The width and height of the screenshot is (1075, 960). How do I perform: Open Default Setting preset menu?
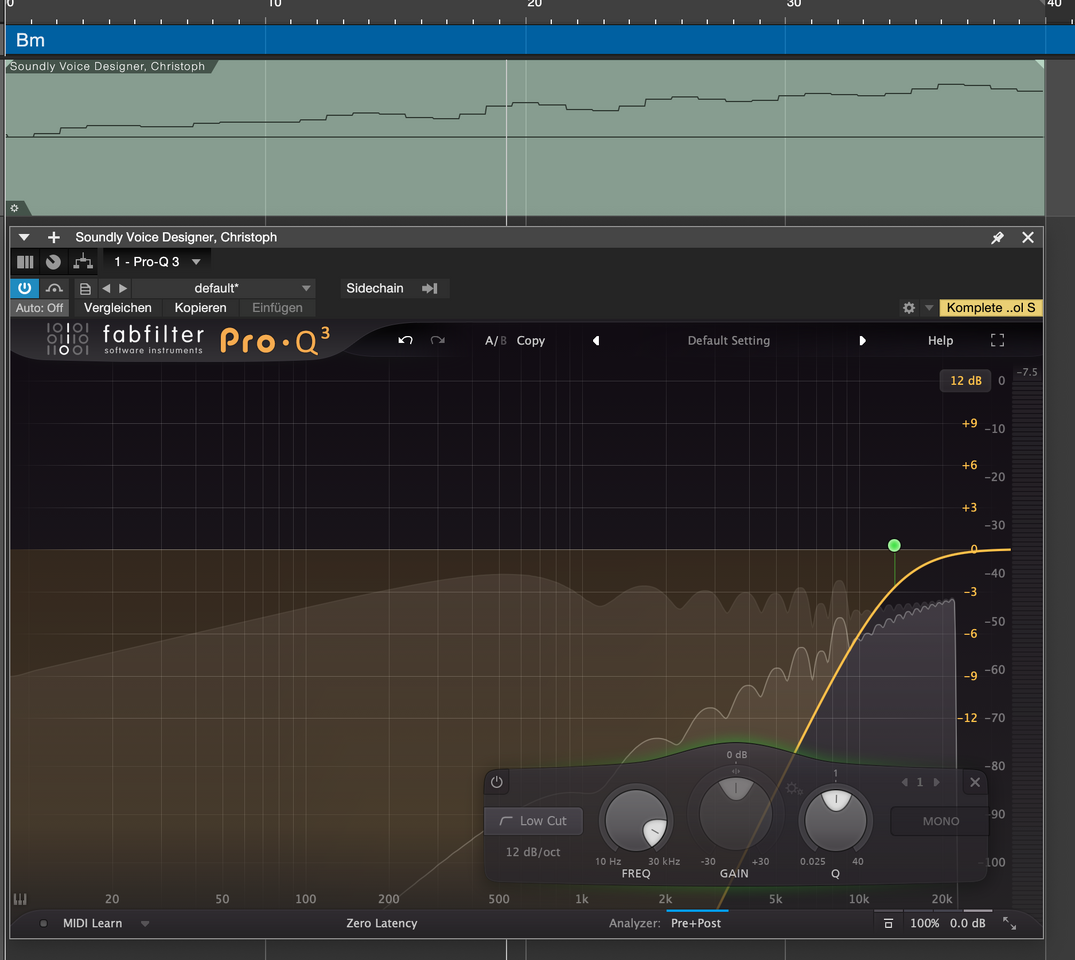pyautogui.click(x=729, y=341)
